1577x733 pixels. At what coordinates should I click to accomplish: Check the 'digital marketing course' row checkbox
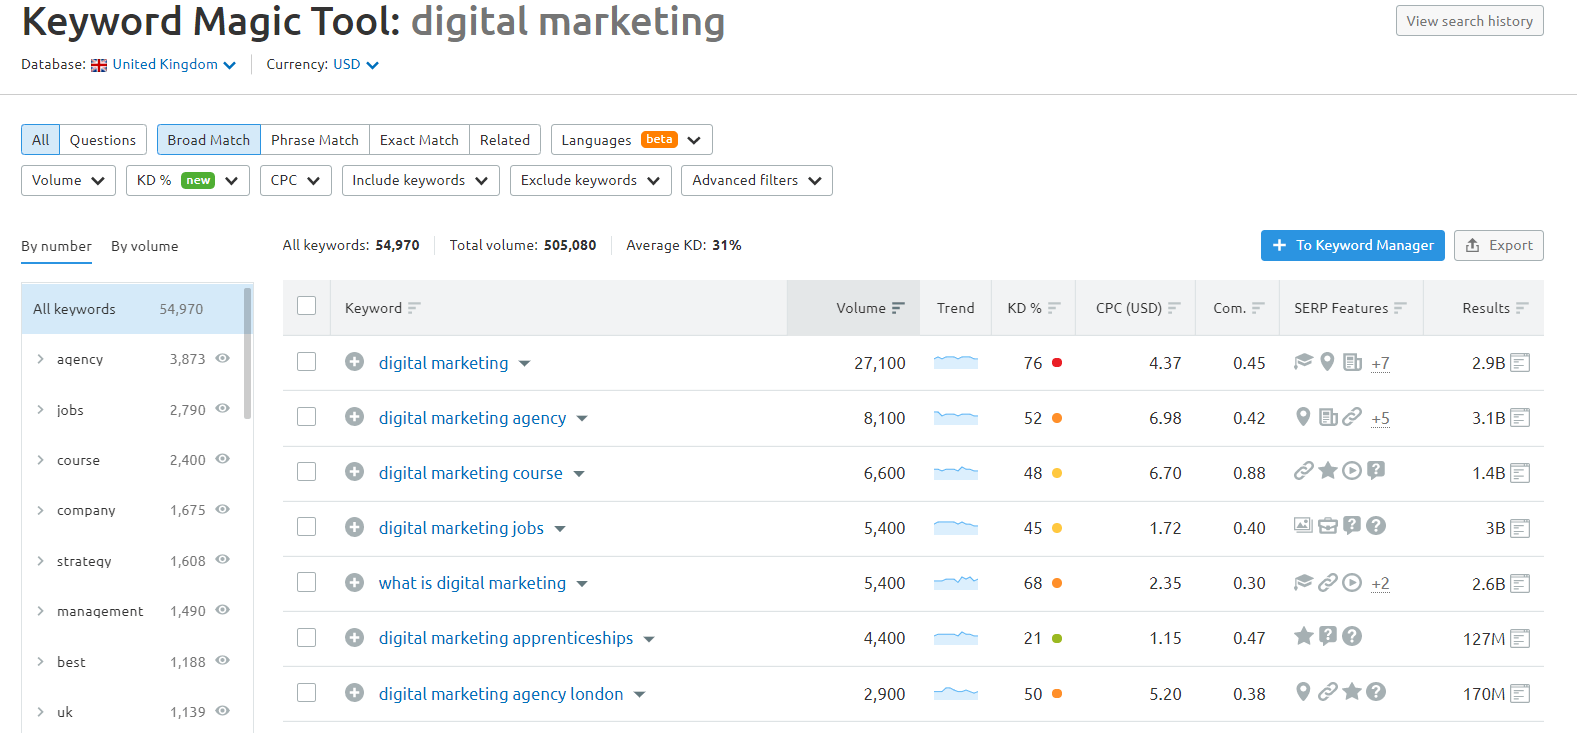pyautogui.click(x=307, y=472)
